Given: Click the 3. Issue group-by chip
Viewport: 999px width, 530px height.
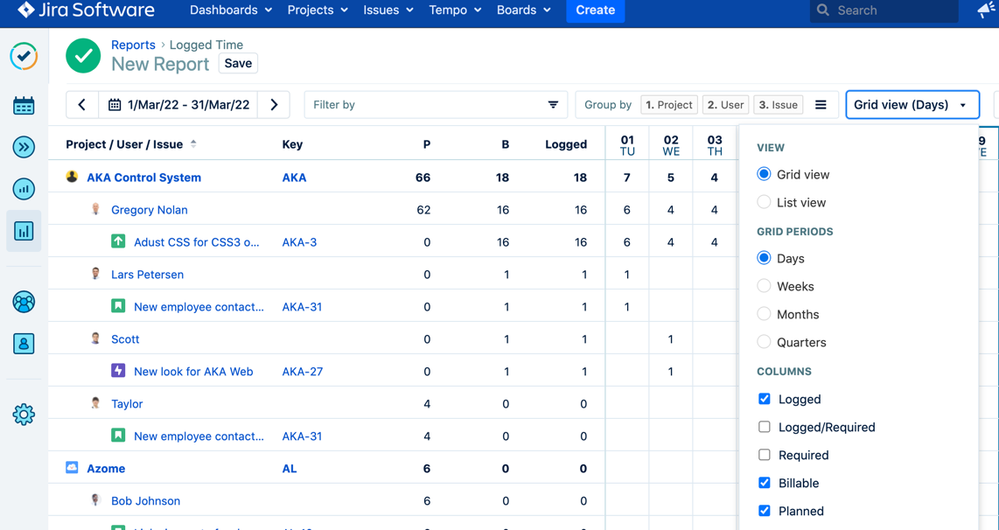Looking at the screenshot, I should coord(778,104).
